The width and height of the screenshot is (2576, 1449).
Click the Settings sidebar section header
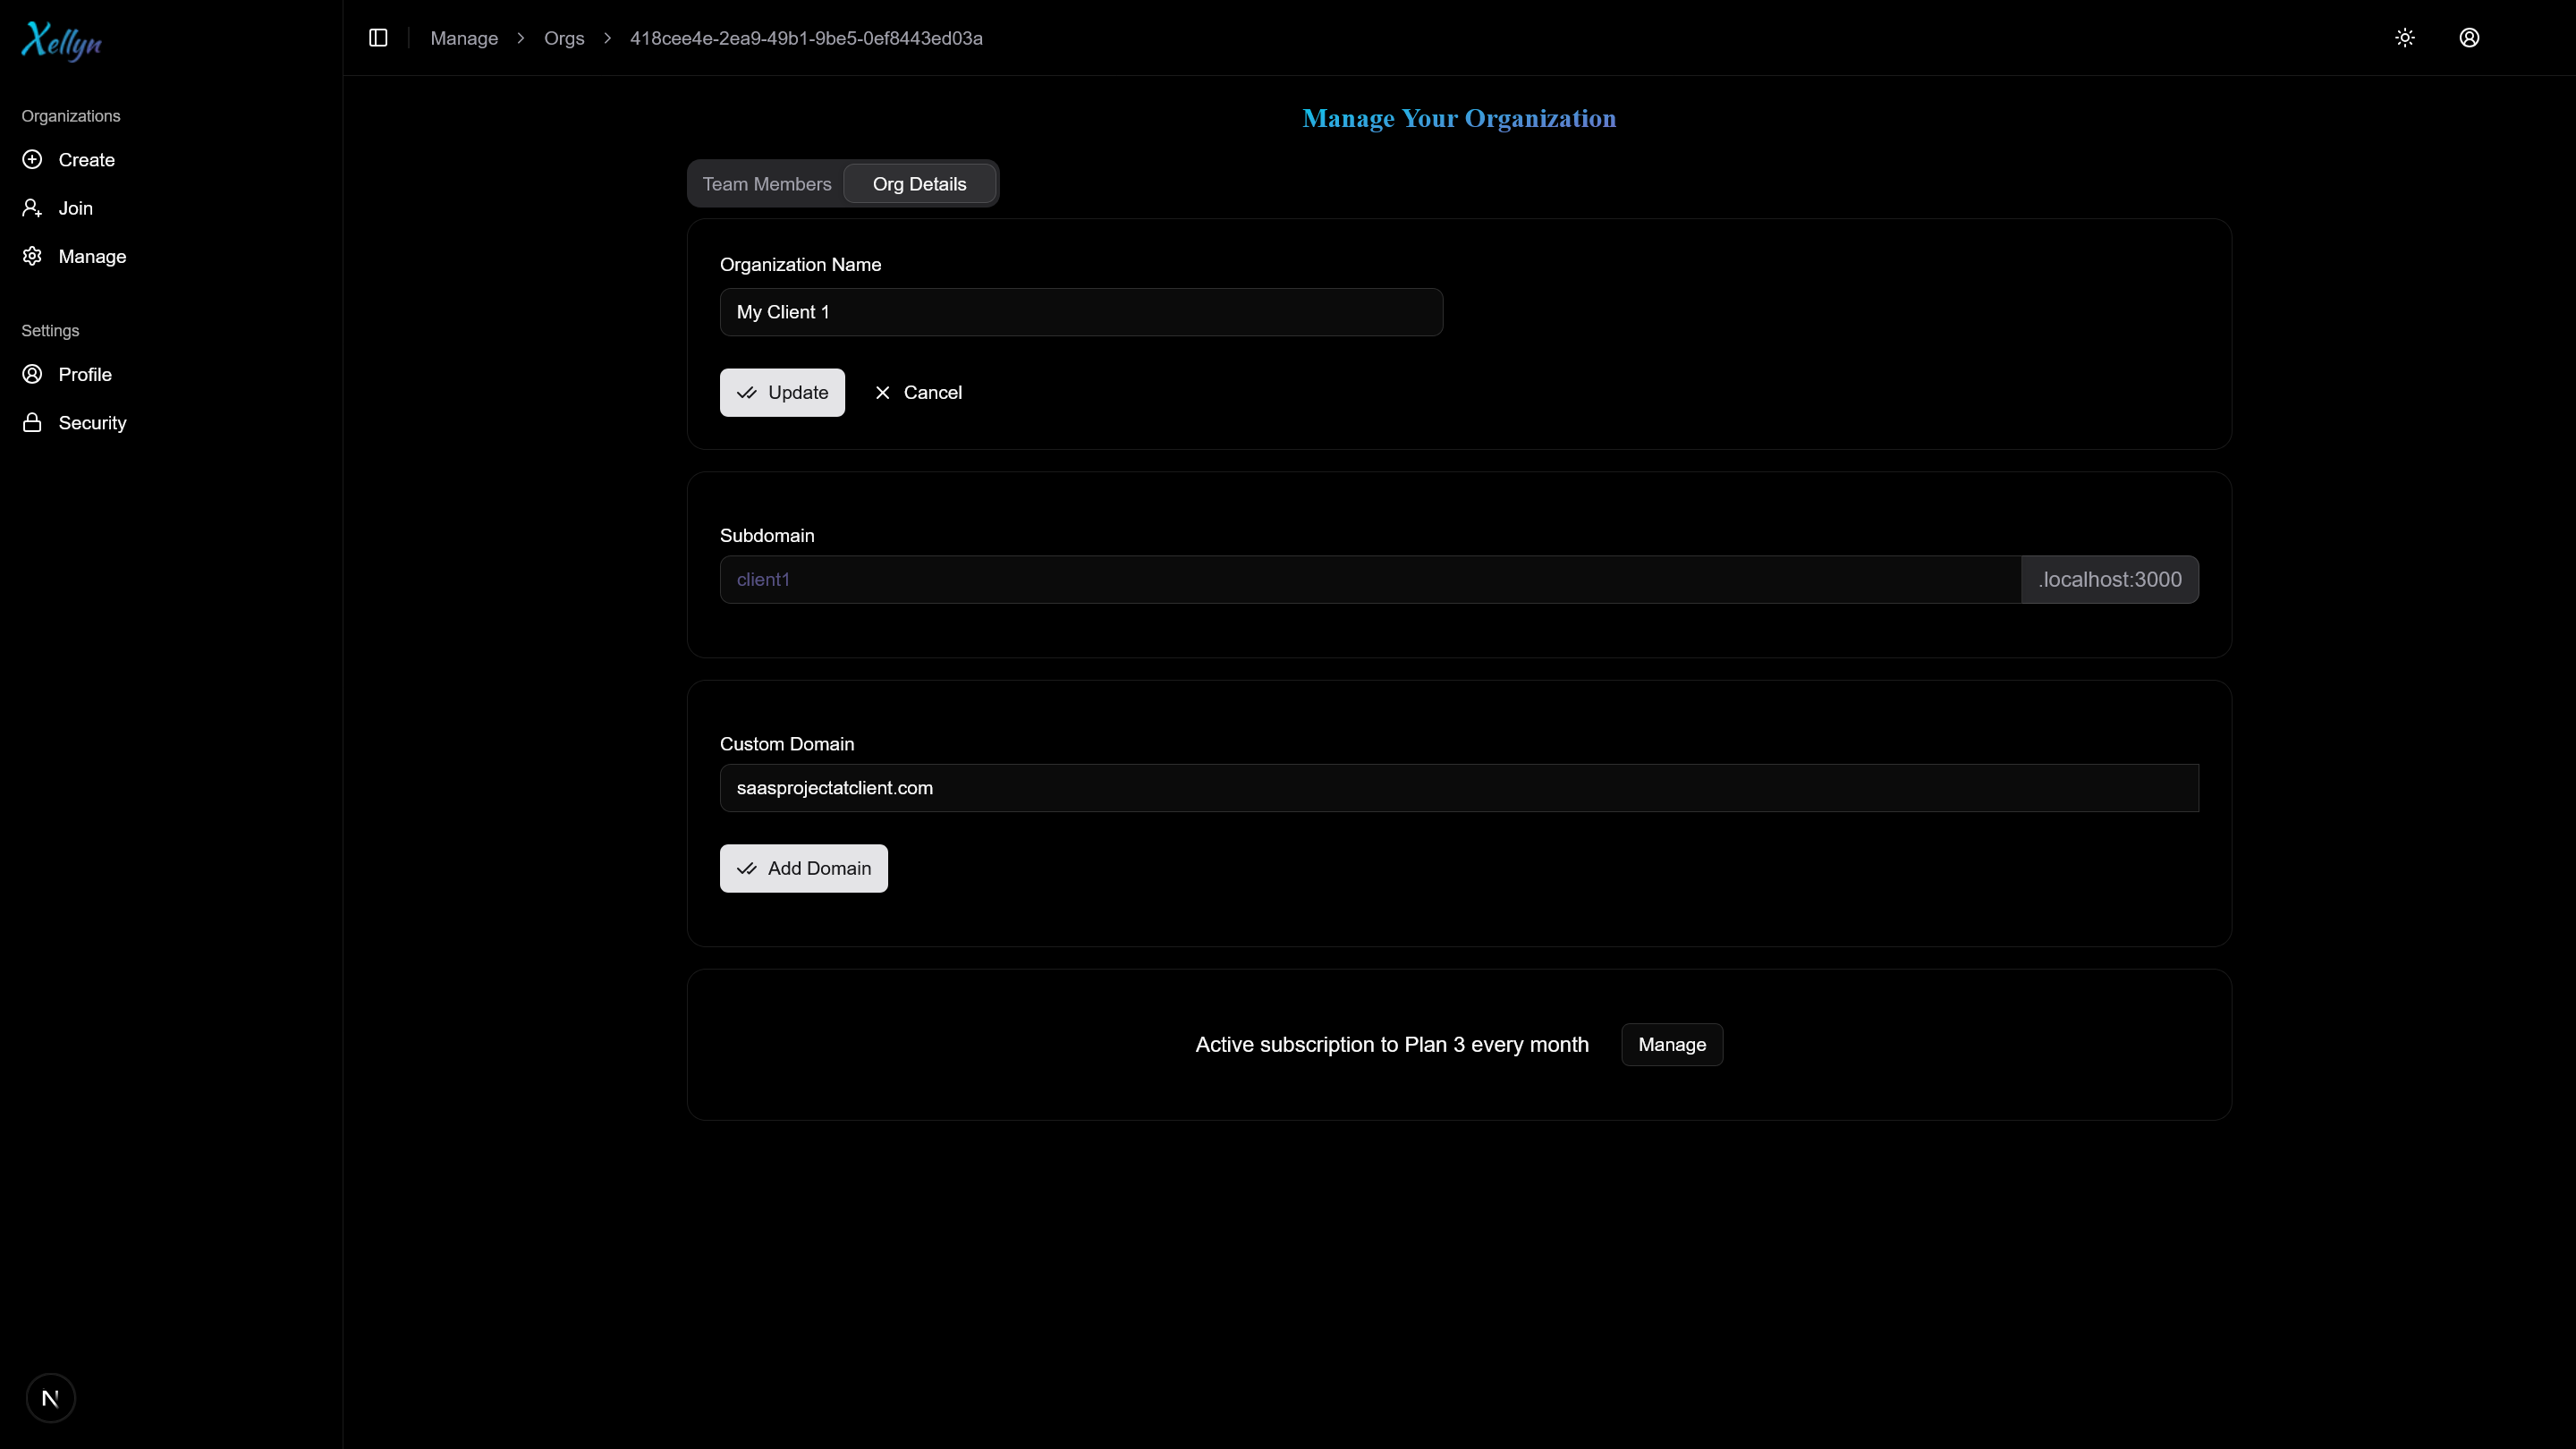50,331
